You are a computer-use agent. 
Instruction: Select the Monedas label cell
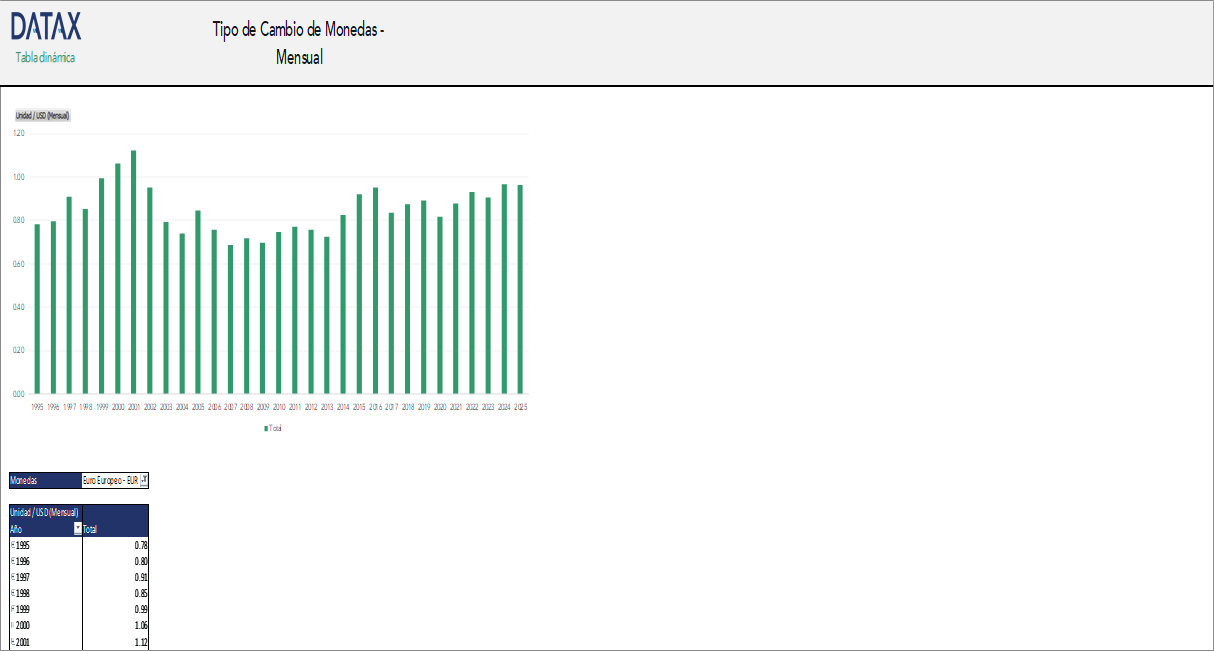pos(45,481)
